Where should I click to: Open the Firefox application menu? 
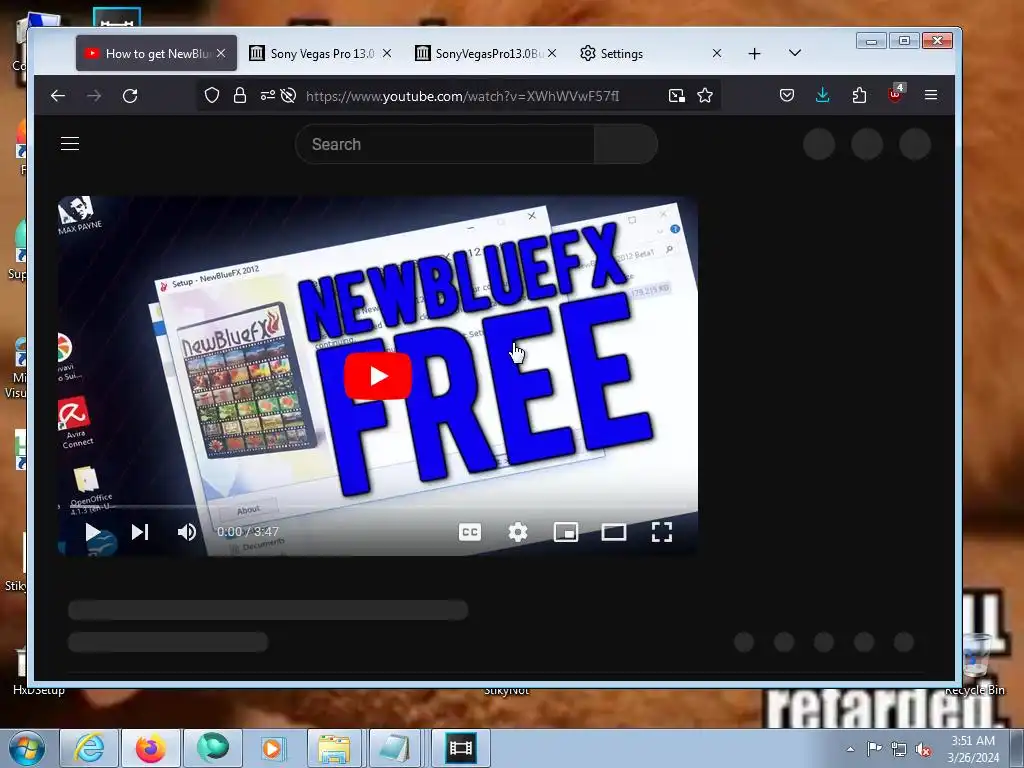[x=931, y=95]
